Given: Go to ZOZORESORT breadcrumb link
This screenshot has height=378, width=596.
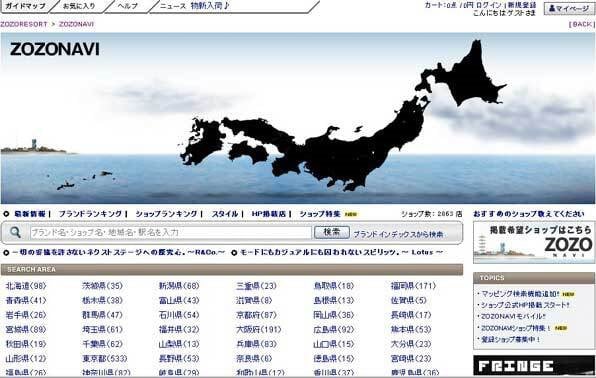Looking at the screenshot, I should click(x=24, y=24).
